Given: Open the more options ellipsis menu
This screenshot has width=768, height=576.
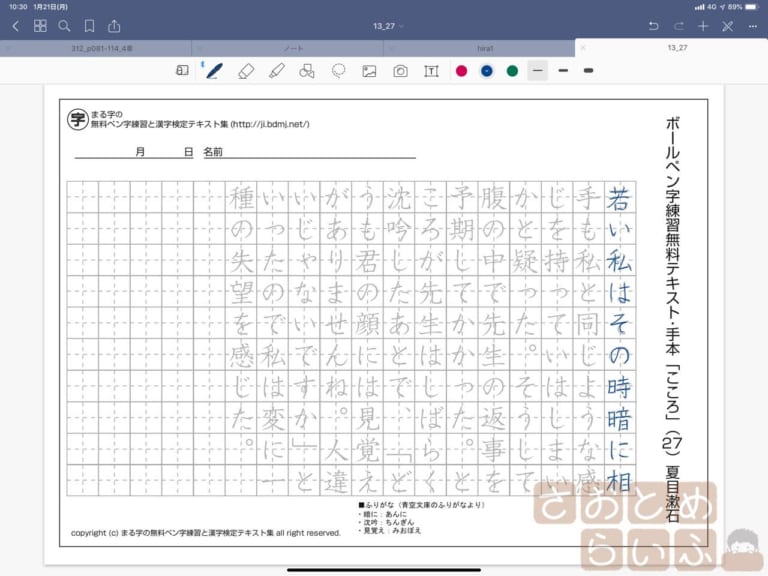Looking at the screenshot, I should point(753,26).
